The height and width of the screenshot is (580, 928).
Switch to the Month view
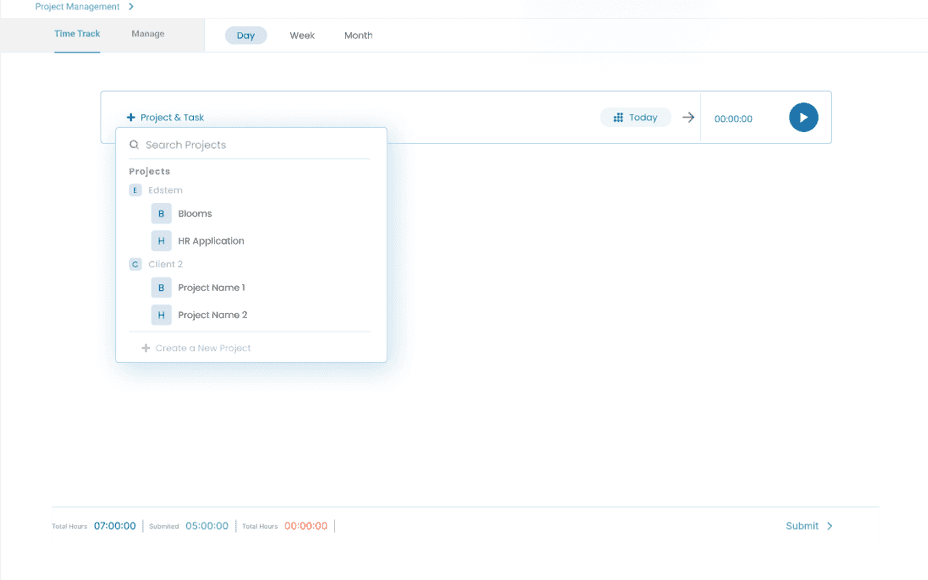tap(358, 36)
